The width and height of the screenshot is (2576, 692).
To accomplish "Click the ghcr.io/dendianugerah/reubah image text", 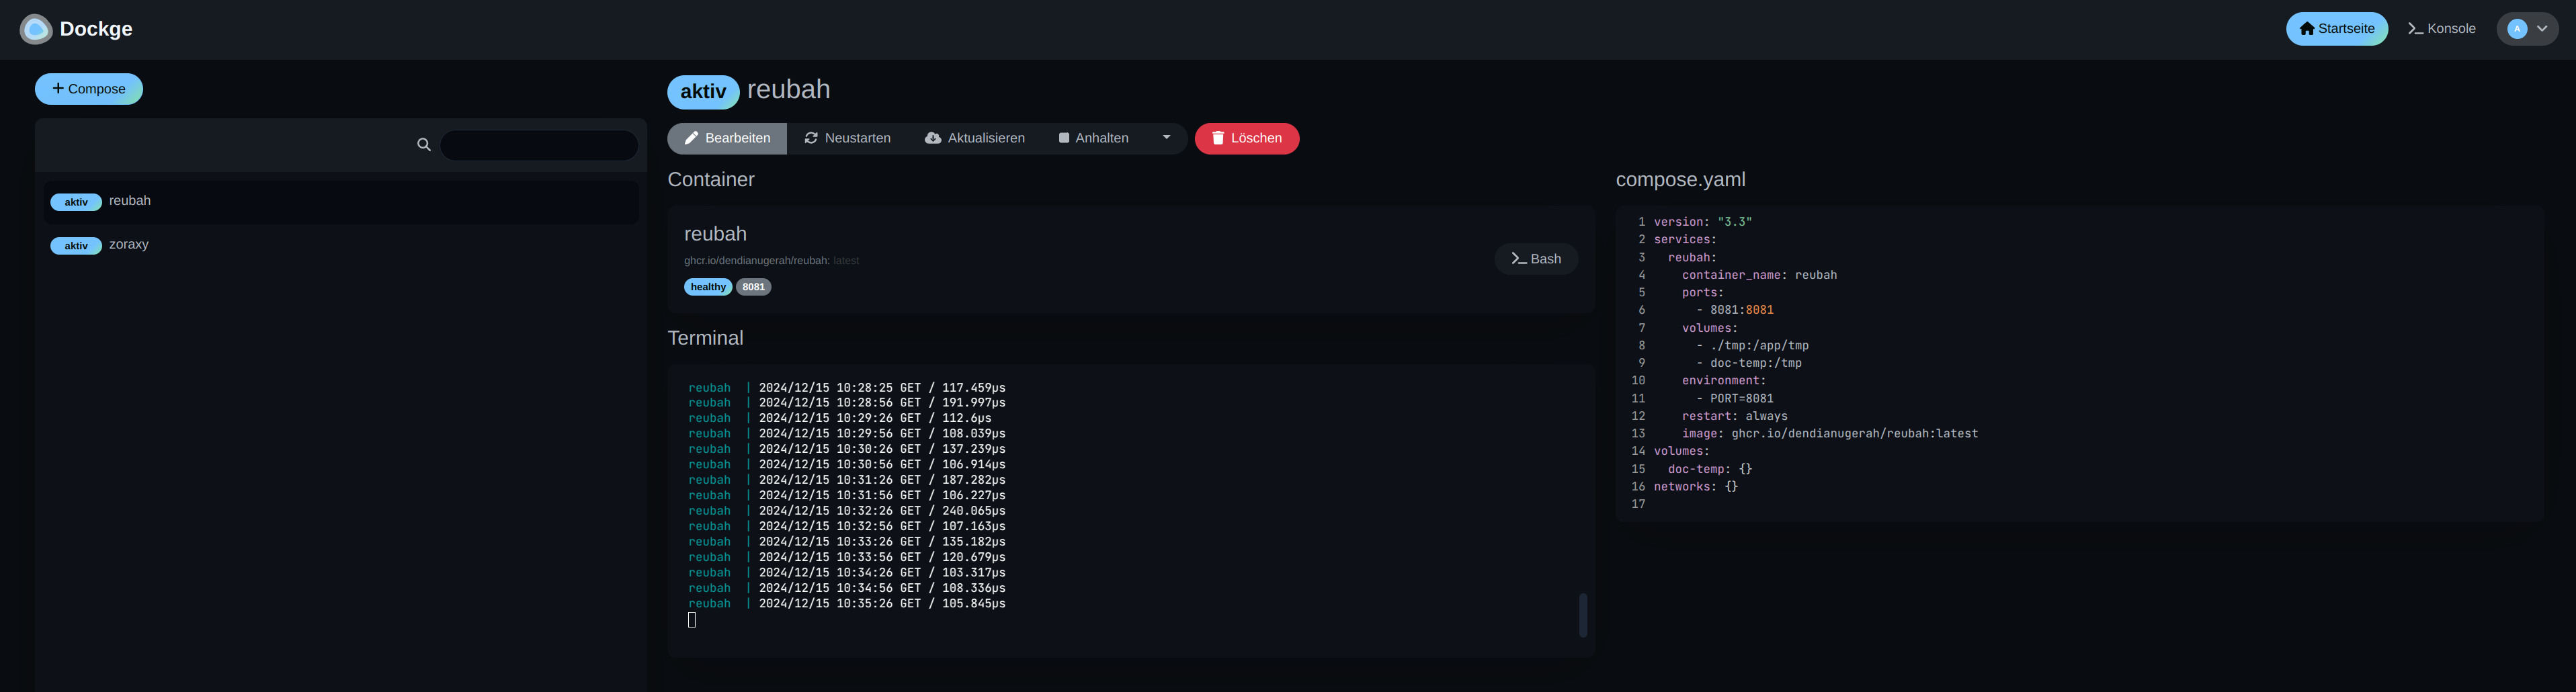I will (757, 261).
